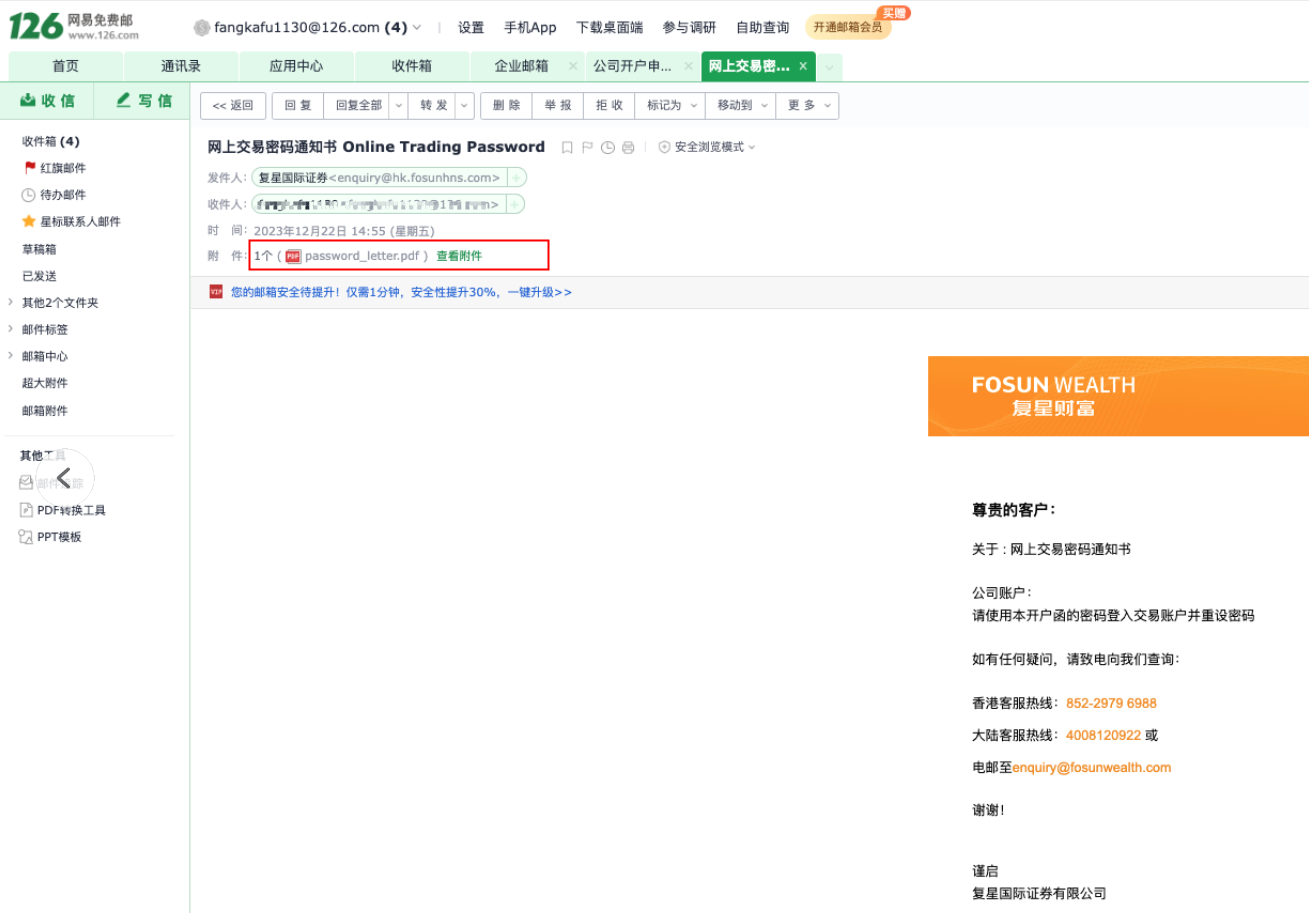Click the password_letter.pdf attachment icon
1309x913 pixels.
(293, 256)
